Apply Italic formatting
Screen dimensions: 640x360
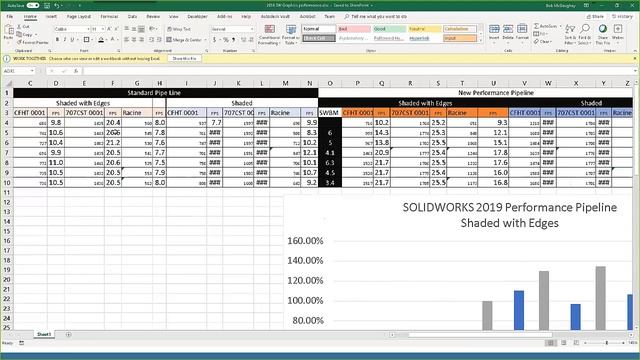click(64, 40)
